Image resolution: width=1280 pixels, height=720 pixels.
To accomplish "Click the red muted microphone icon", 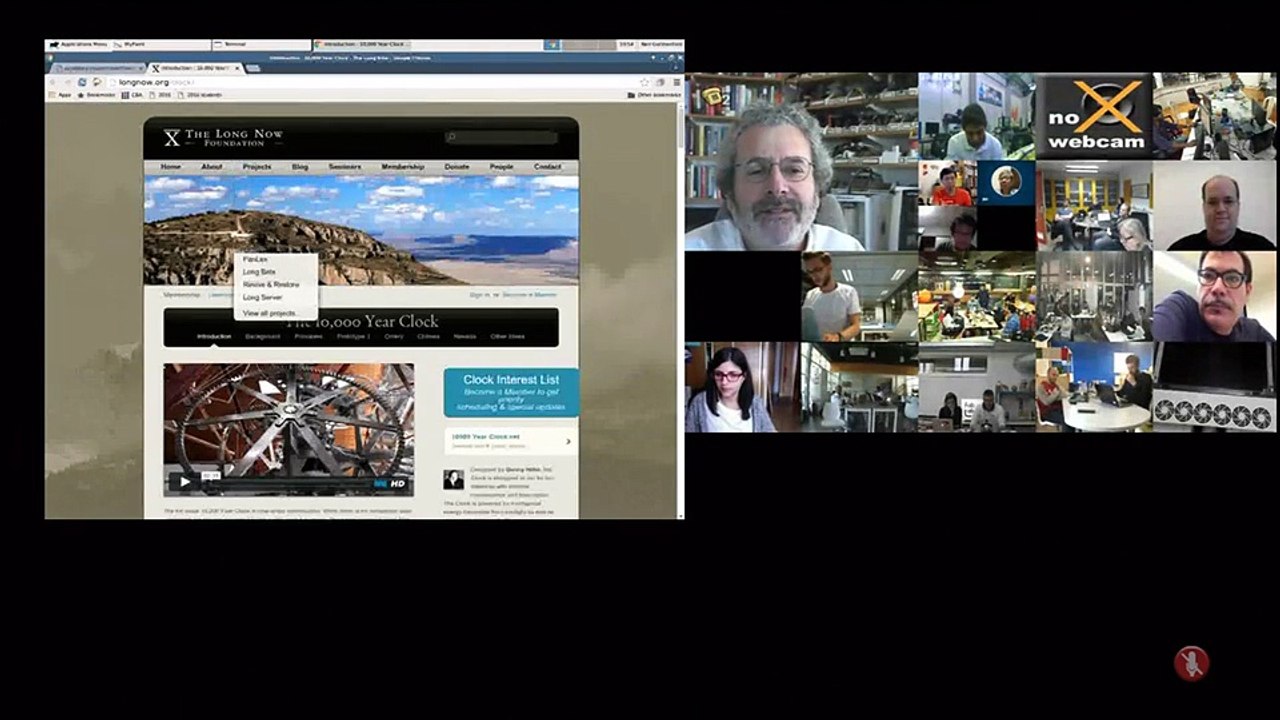I will coord(1191,663).
